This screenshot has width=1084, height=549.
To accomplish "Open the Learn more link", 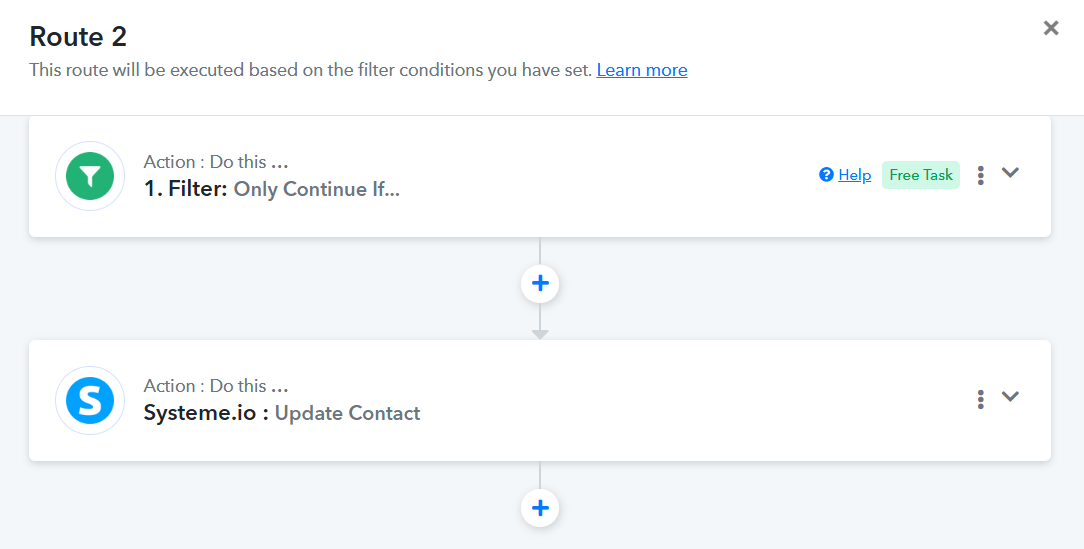I will (x=642, y=70).
